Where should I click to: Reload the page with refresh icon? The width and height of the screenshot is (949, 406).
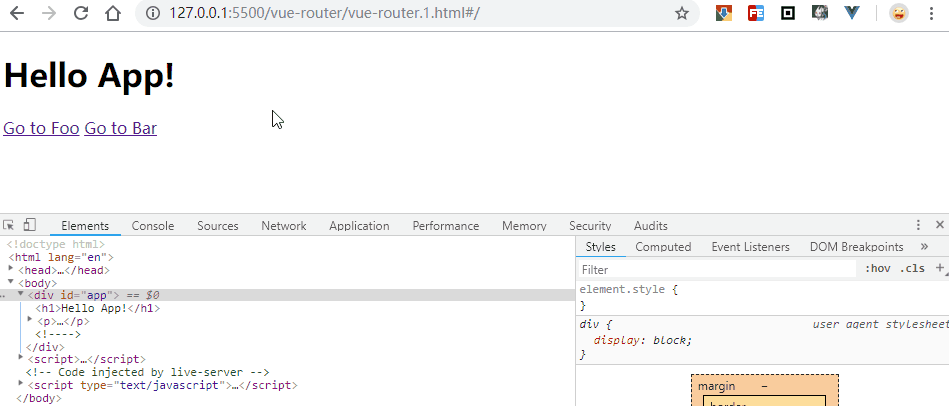point(80,13)
